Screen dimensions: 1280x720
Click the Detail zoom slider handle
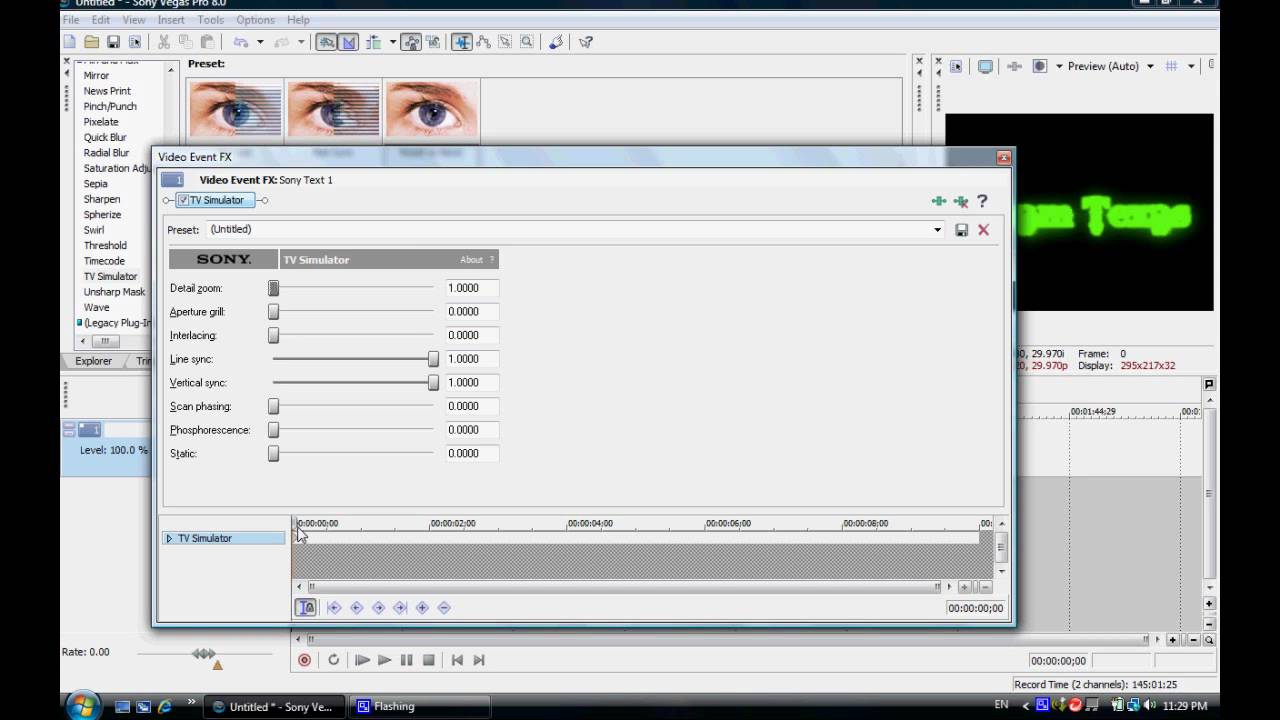(273, 288)
